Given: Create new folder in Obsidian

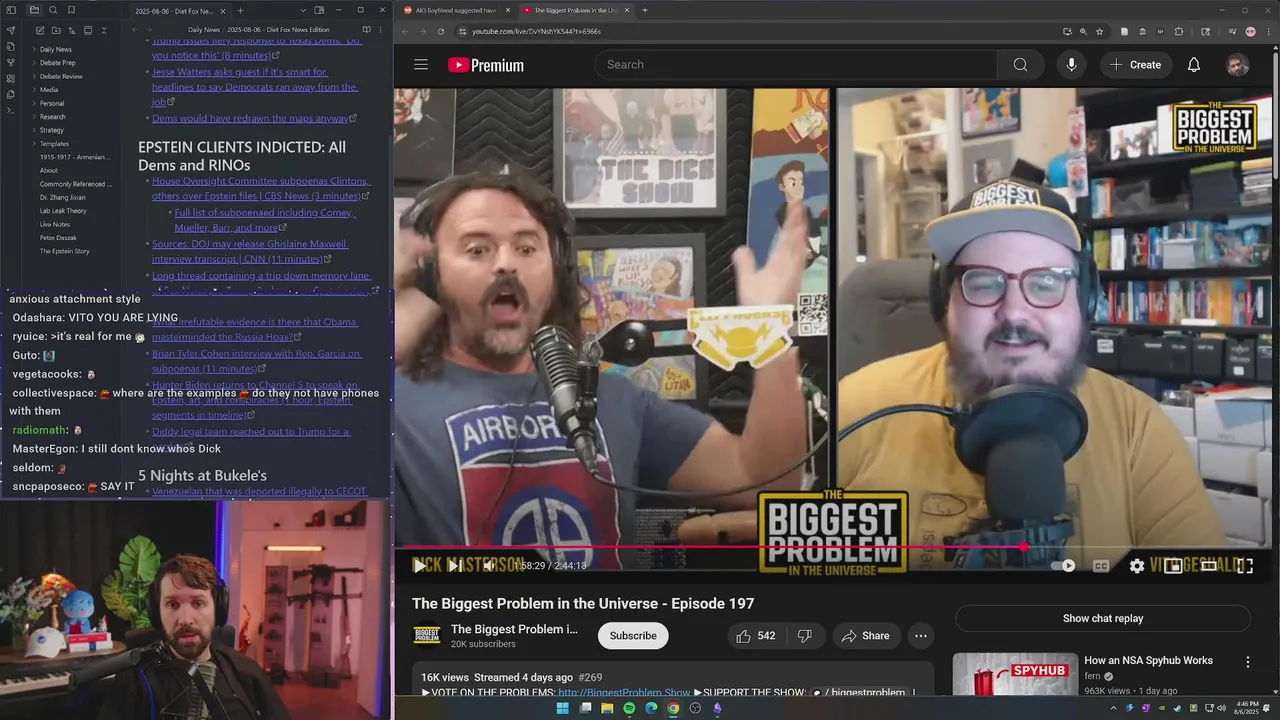Looking at the screenshot, I should pos(55,30).
